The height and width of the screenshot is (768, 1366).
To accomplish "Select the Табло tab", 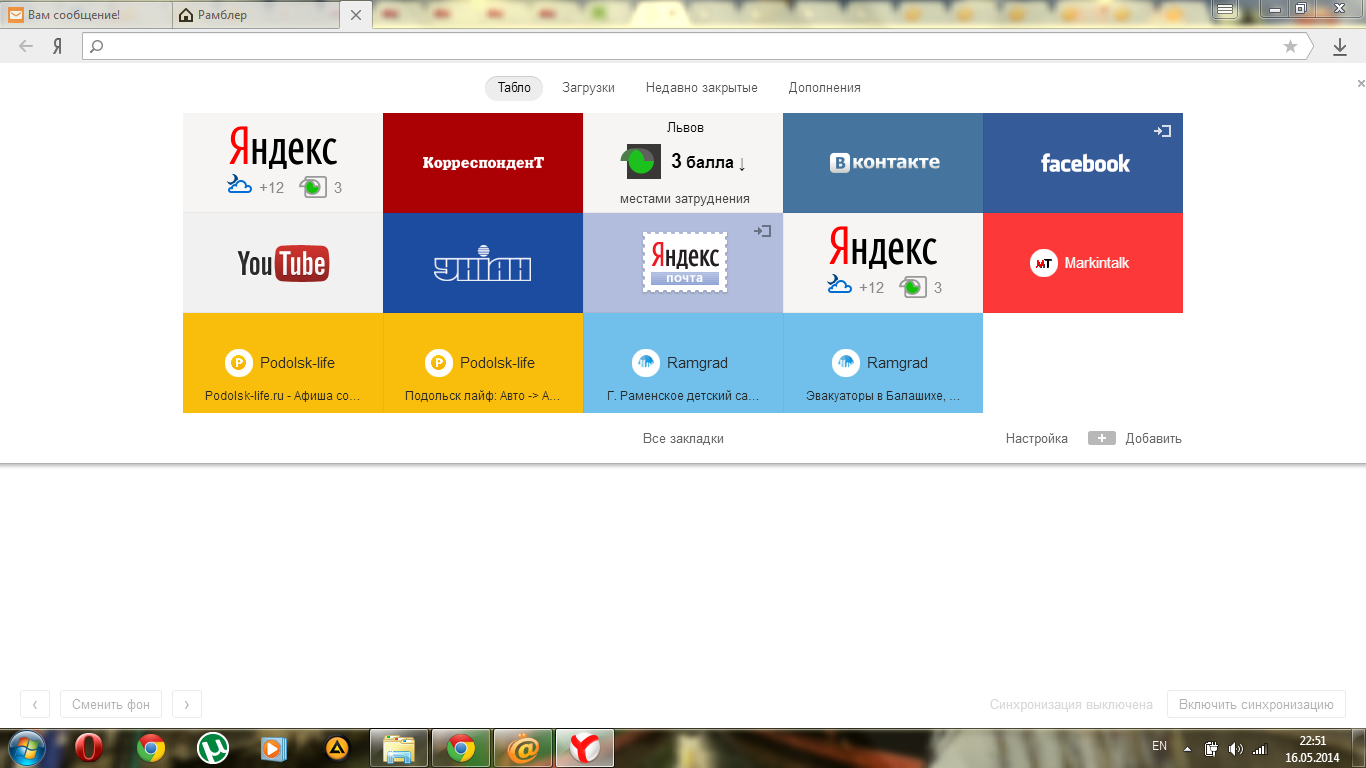I will pyautogui.click(x=514, y=88).
